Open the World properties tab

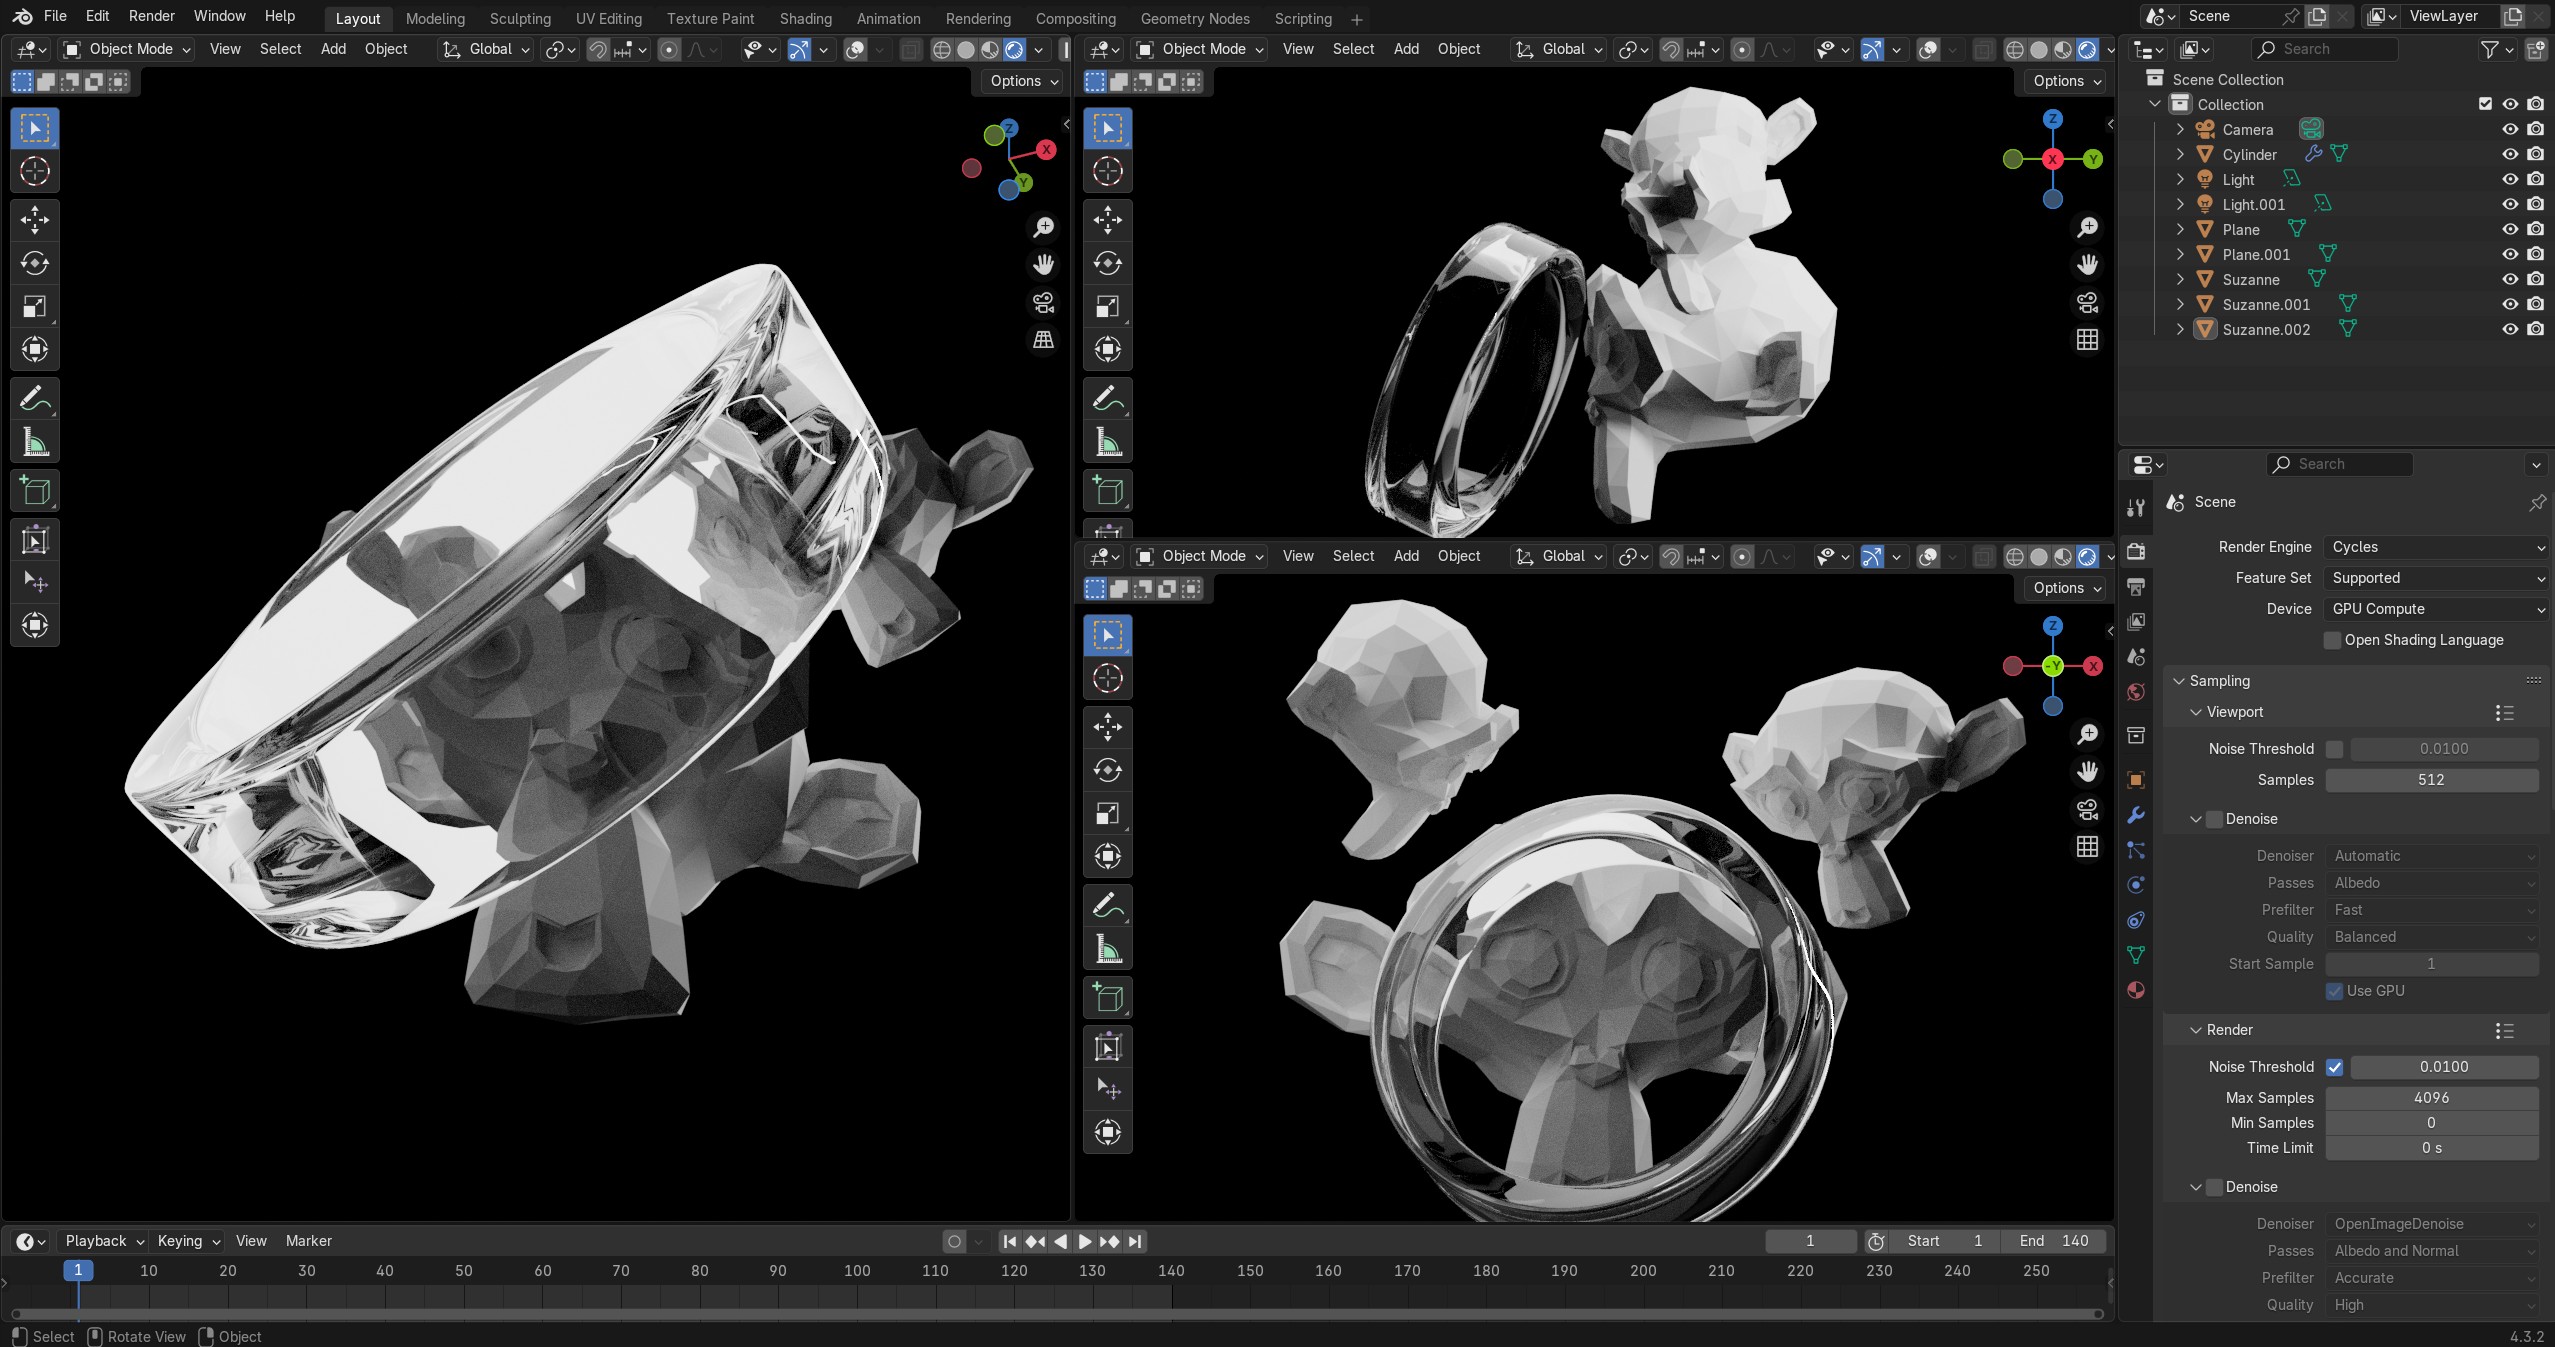click(2136, 692)
